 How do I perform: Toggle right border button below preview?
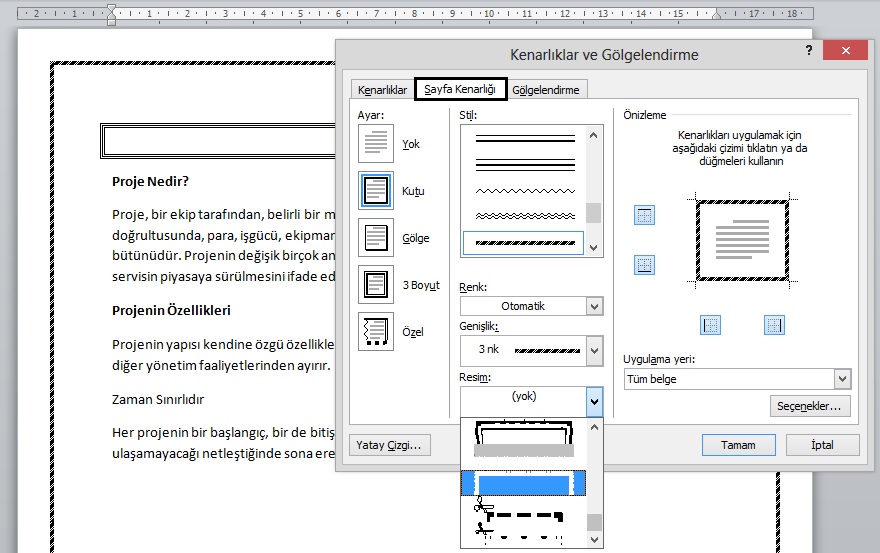(x=774, y=324)
